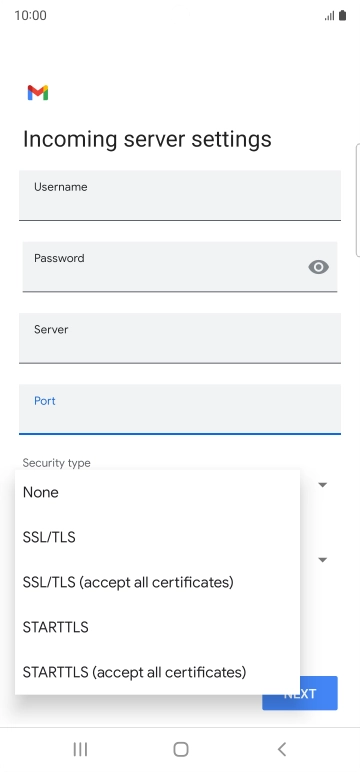Focus the Password input field
This screenshot has height=772, width=360.
coord(180,267)
